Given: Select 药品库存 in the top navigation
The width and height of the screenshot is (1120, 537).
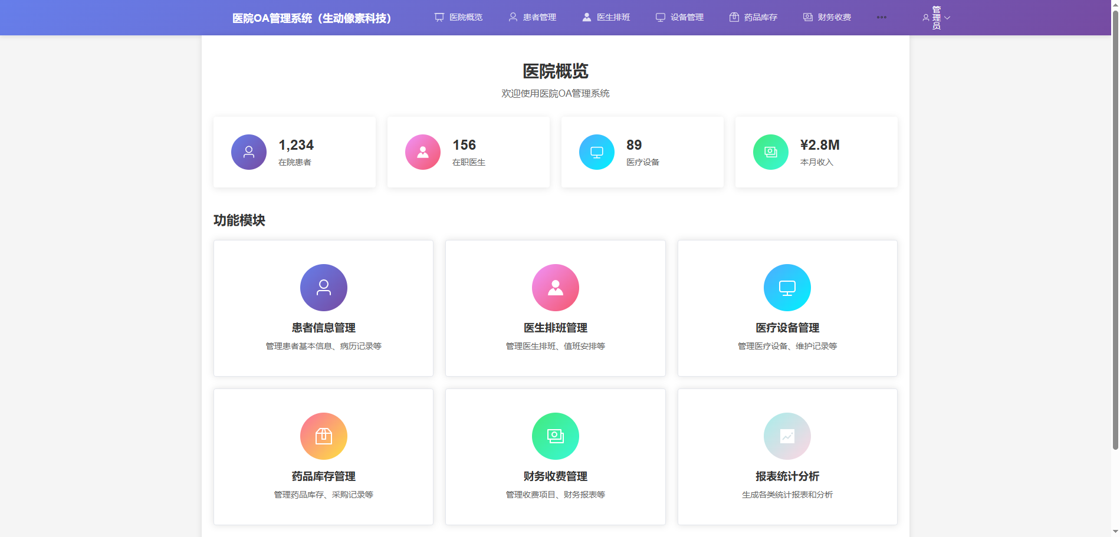Looking at the screenshot, I should [753, 17].
